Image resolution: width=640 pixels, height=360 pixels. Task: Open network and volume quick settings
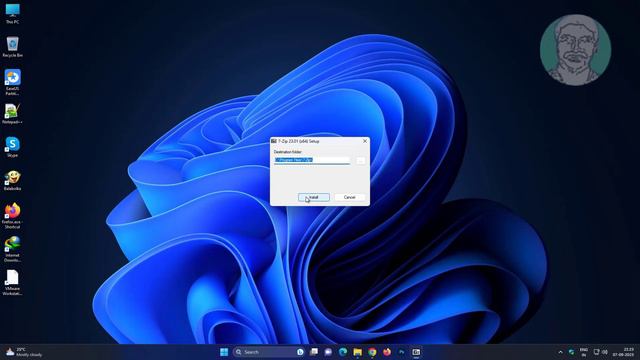600,352
